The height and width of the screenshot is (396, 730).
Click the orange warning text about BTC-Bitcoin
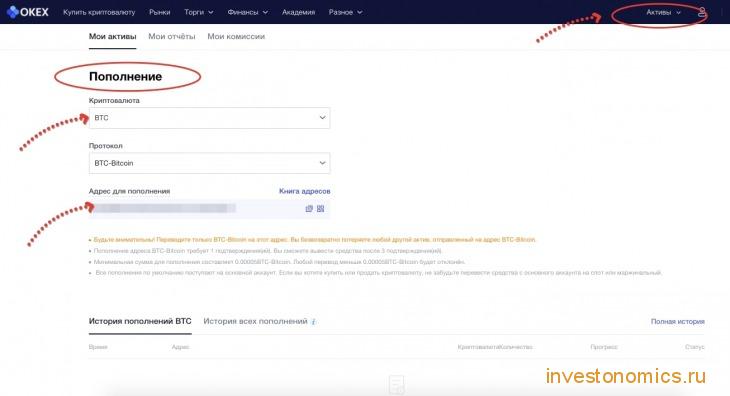pos(314,240)
